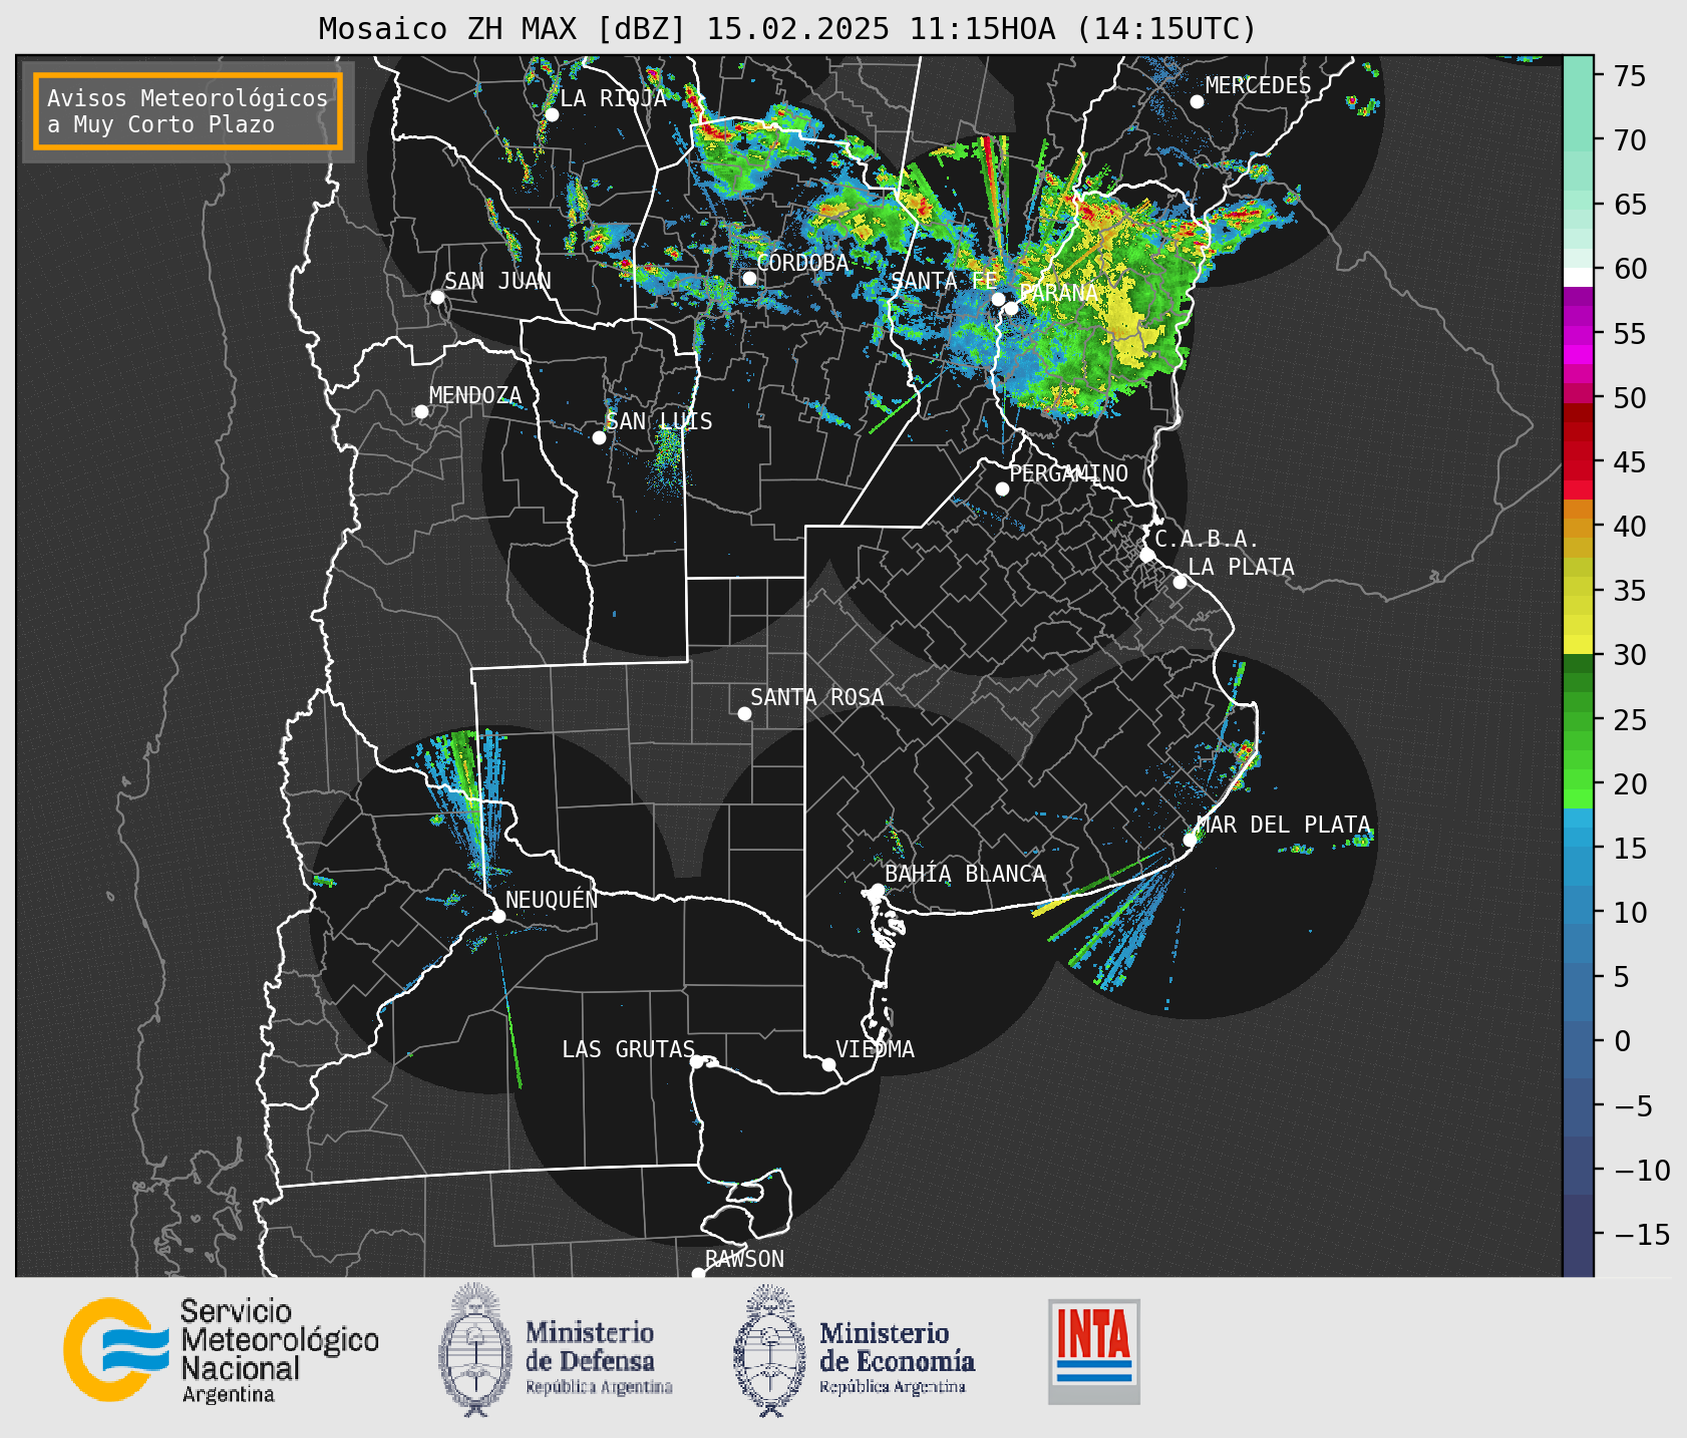Click the Ministerio de Economía text
1687x1438 pixels.
coord(896,1357)
